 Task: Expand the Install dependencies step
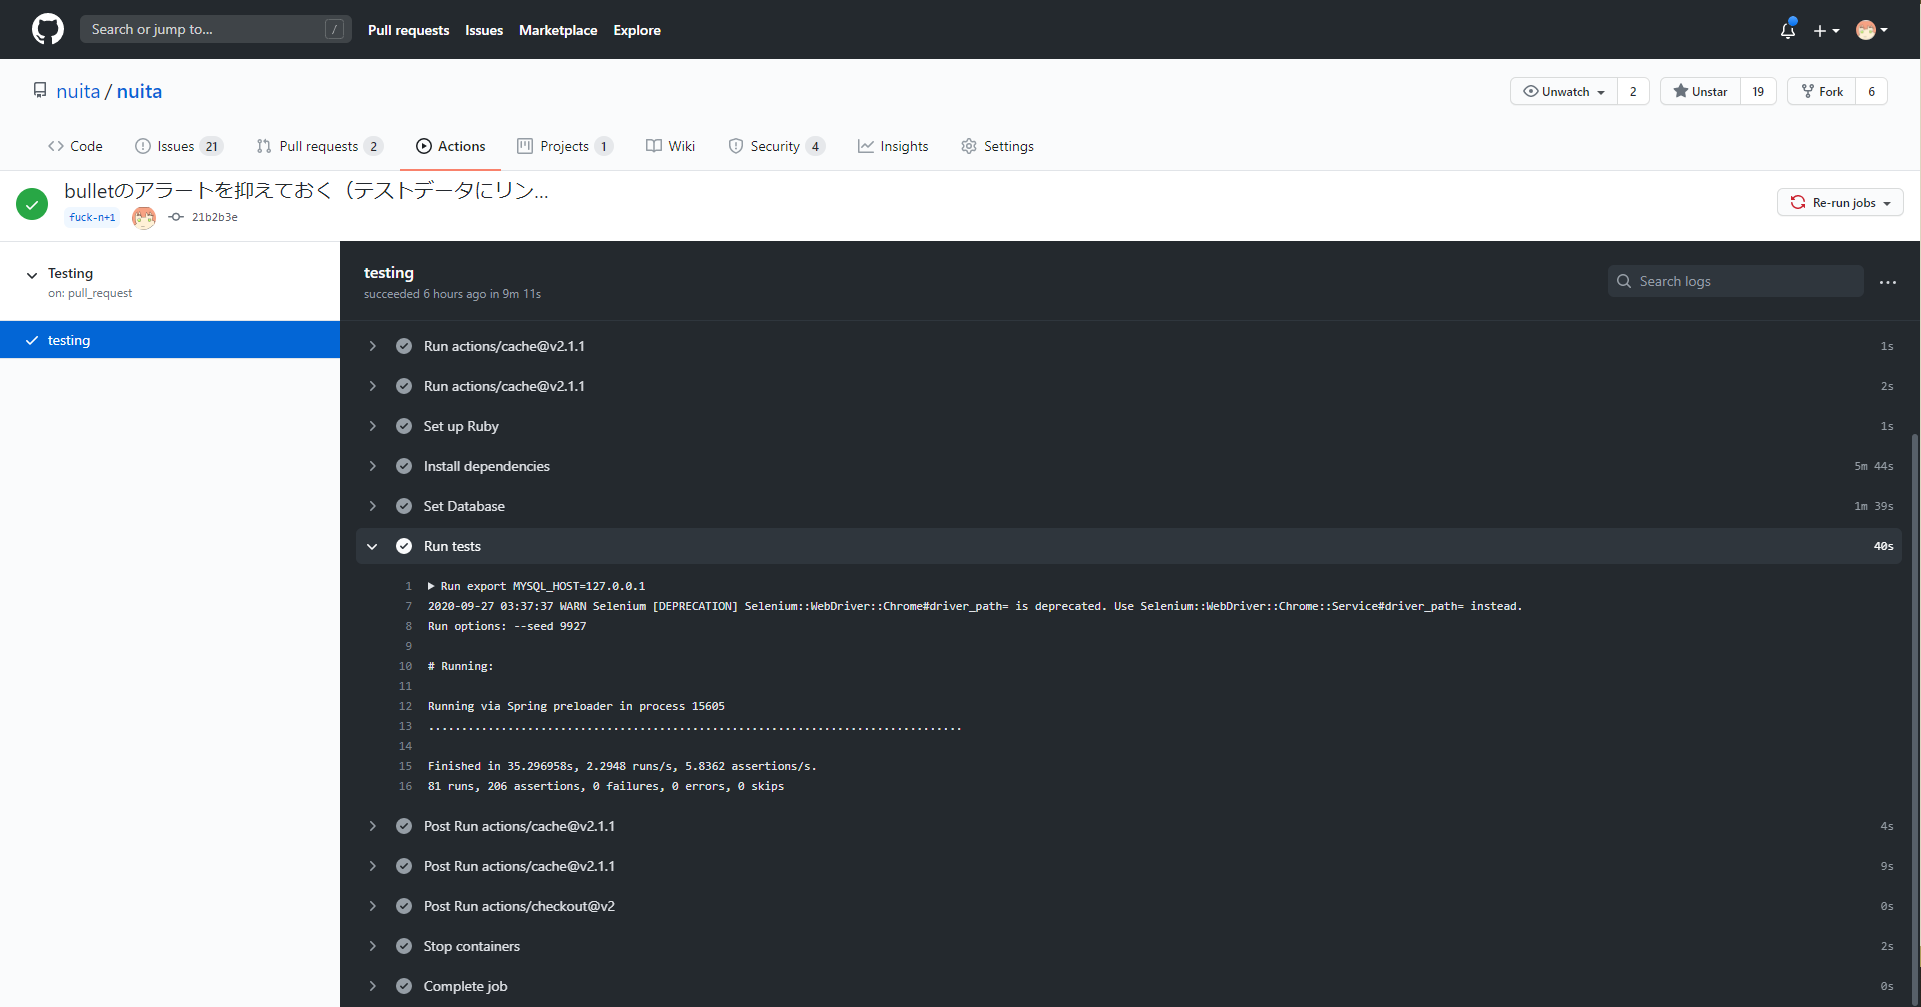click(x=373, y=466)
